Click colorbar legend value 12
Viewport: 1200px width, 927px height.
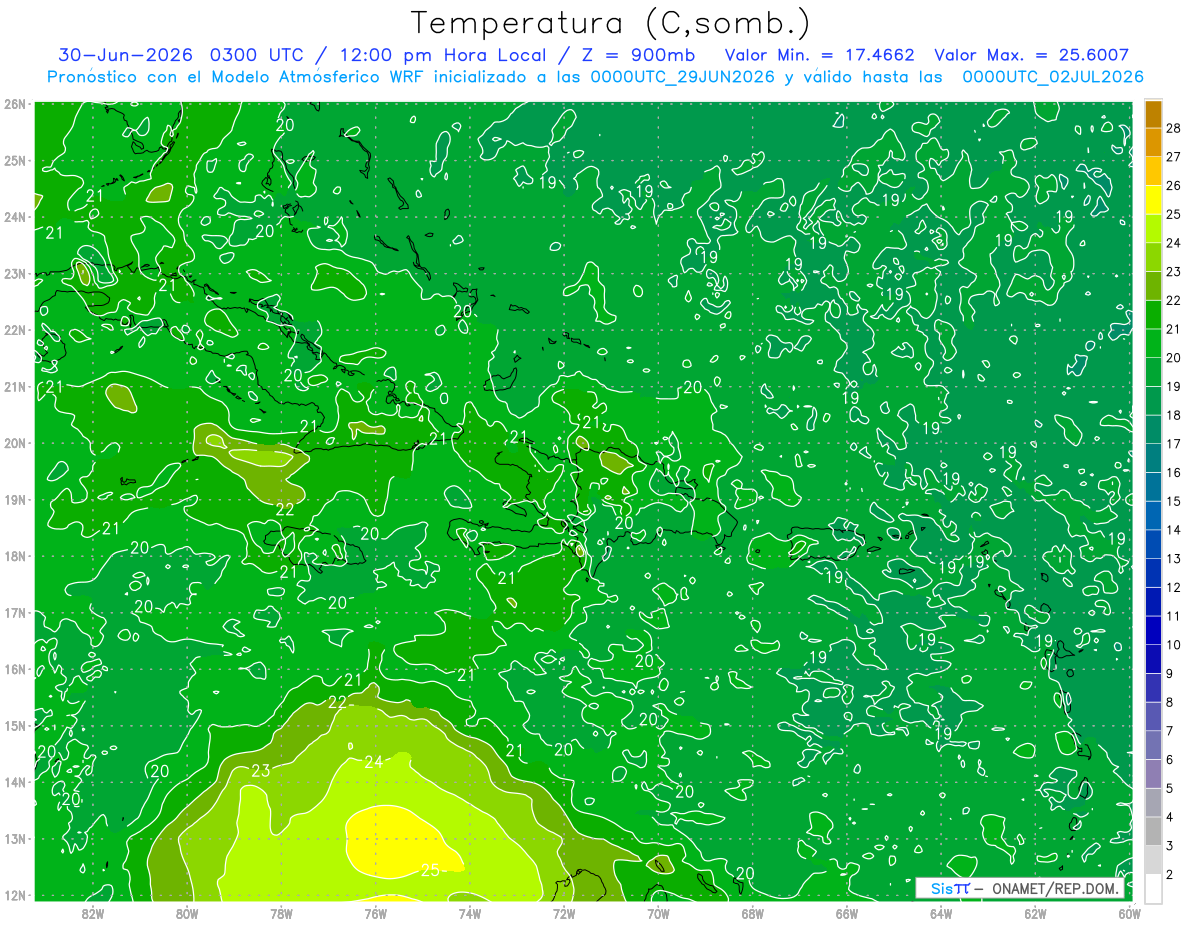1173,587
